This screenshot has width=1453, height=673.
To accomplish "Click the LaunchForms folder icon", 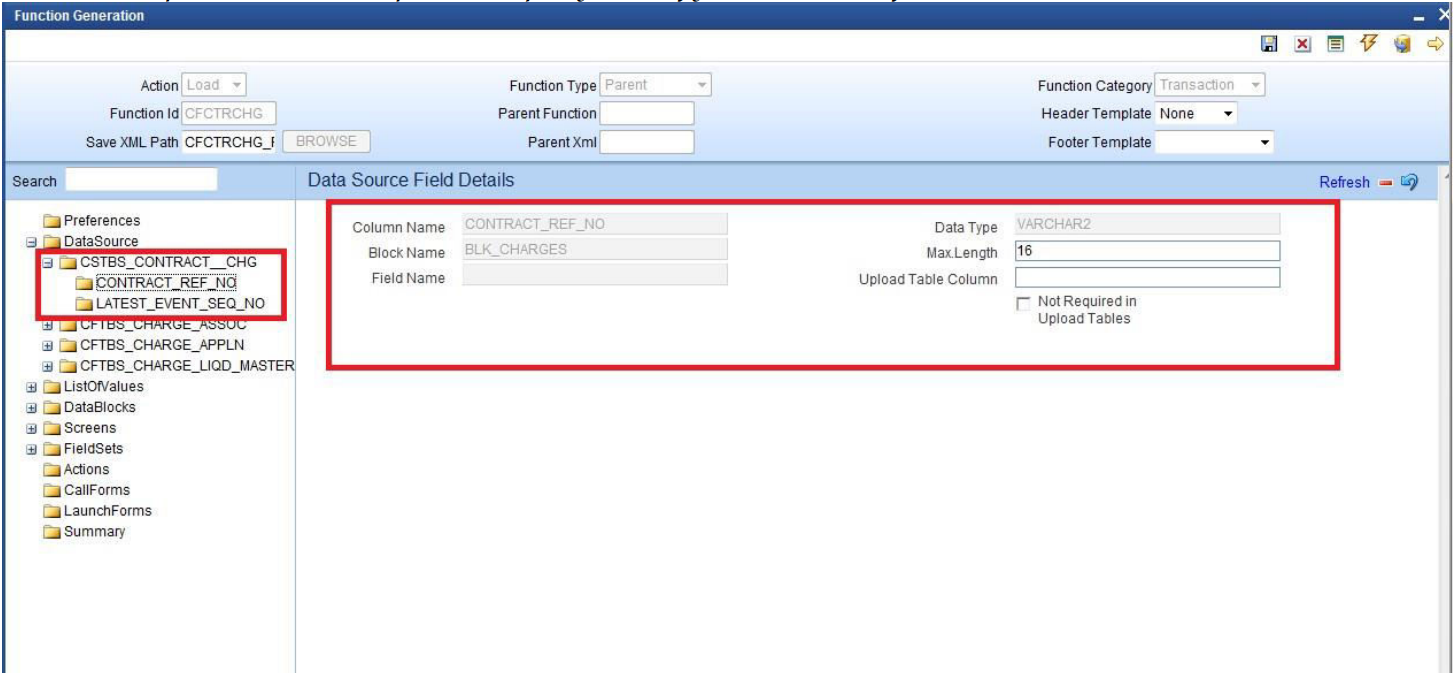I will coord(53,512).
